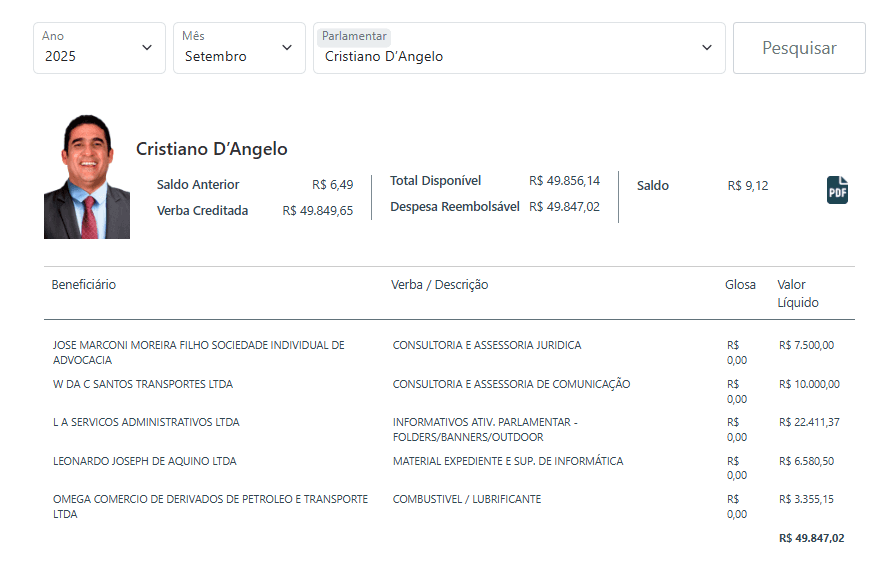This screenshot has height=564, width=896.
Task: Click the Beneficiário column header
Action: tap(84, 285)
